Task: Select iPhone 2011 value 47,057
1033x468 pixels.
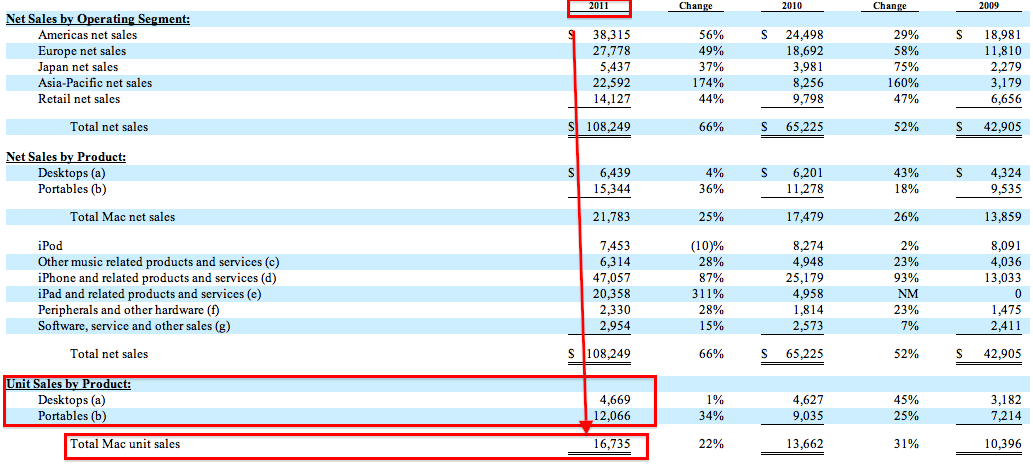Action: click(611, 278)
